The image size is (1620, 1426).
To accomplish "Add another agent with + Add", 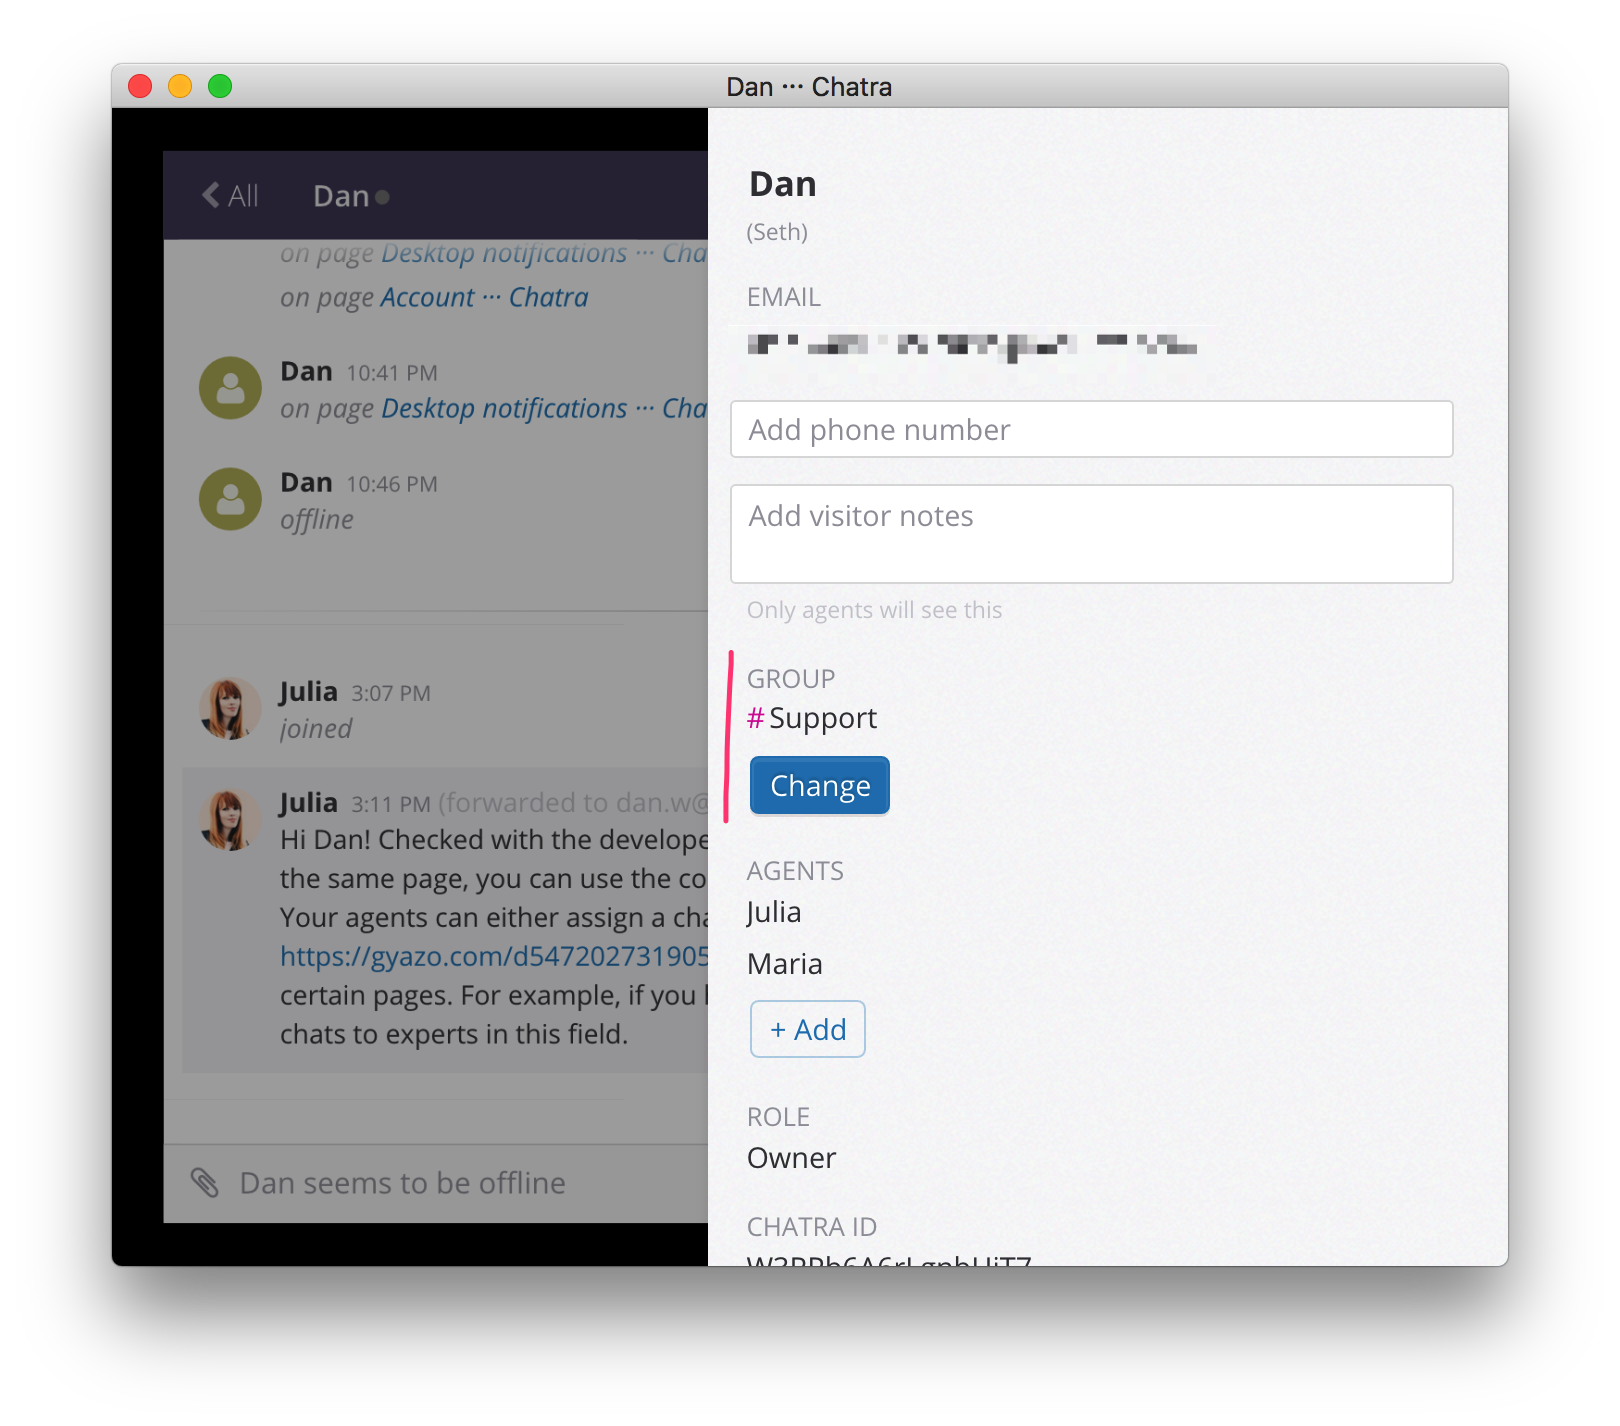I will (x=808, y=1029).
